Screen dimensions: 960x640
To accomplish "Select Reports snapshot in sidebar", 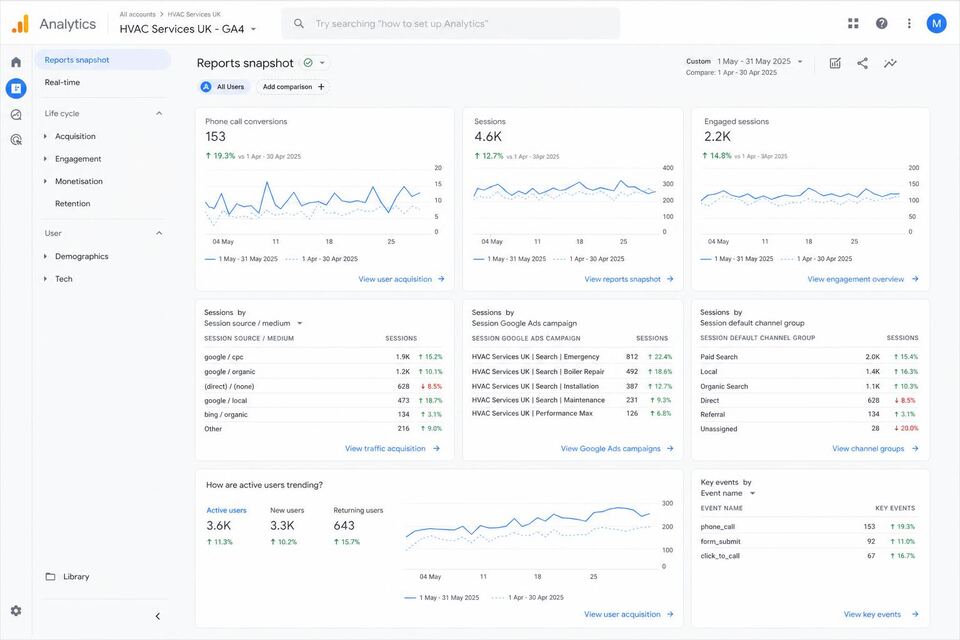I will tap(103, 60).
